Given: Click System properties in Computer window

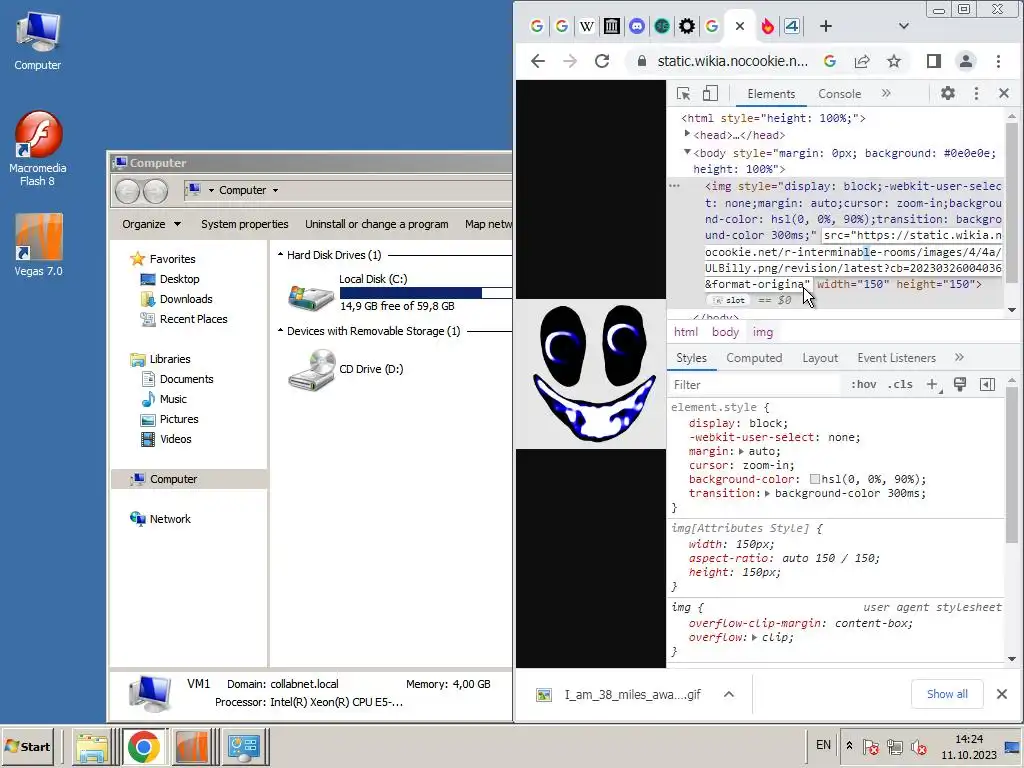Looking at the screenshot, I should (244, 224).
